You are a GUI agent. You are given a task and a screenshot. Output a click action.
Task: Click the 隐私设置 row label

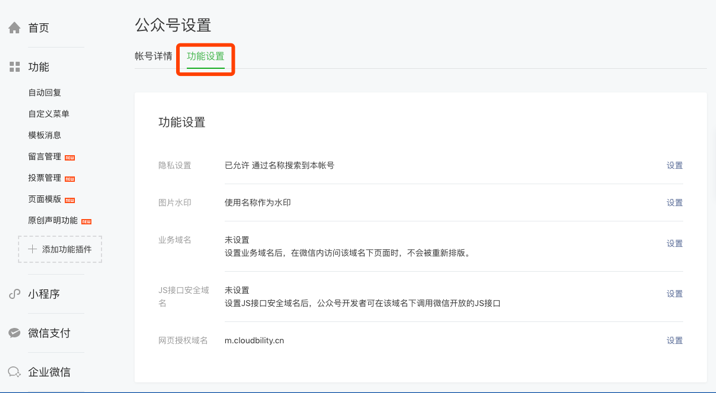175,165
